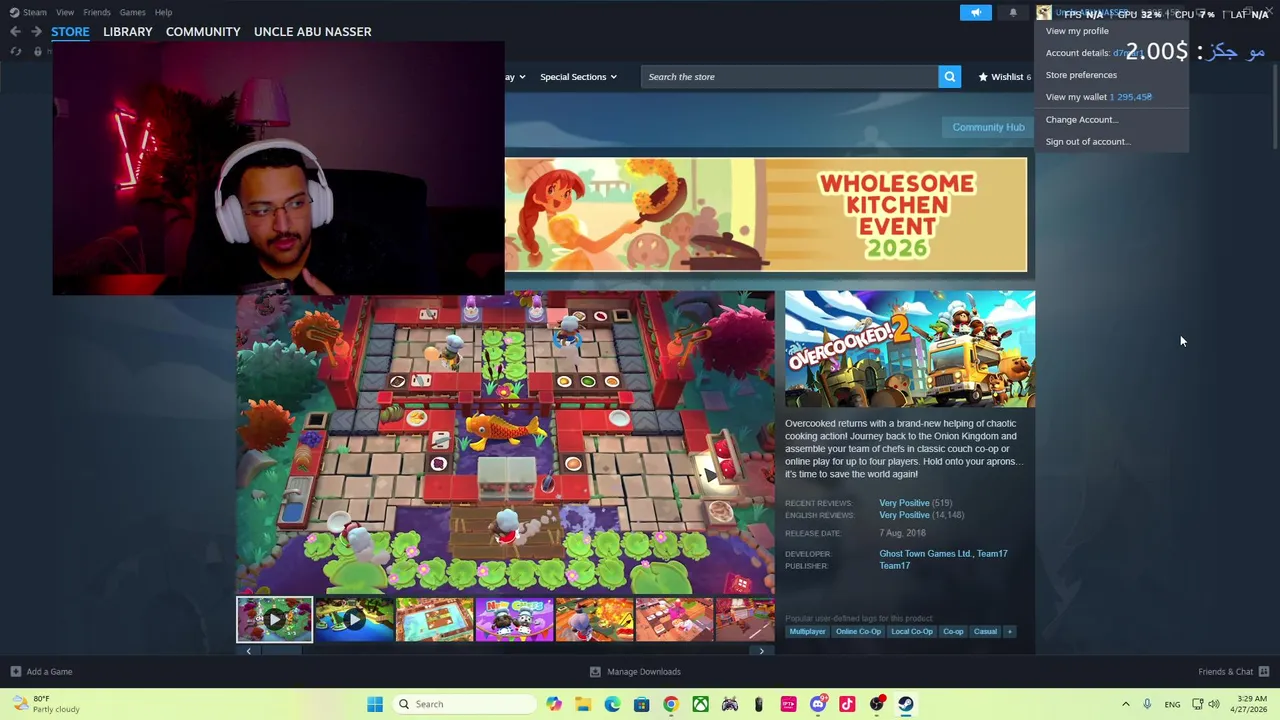Open the Friends menu

[97, 12]
